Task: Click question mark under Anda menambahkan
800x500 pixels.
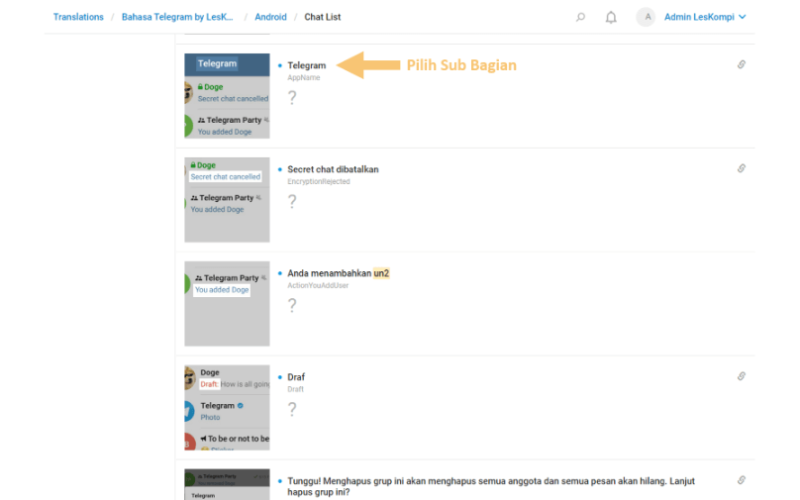Action: tap(292, 306)
